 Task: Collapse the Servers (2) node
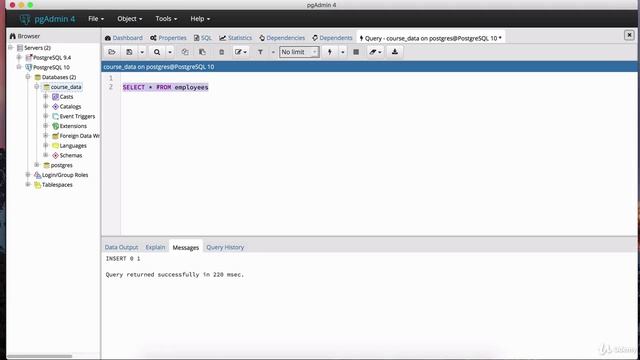pyautogui.click(x=11, y=48)
